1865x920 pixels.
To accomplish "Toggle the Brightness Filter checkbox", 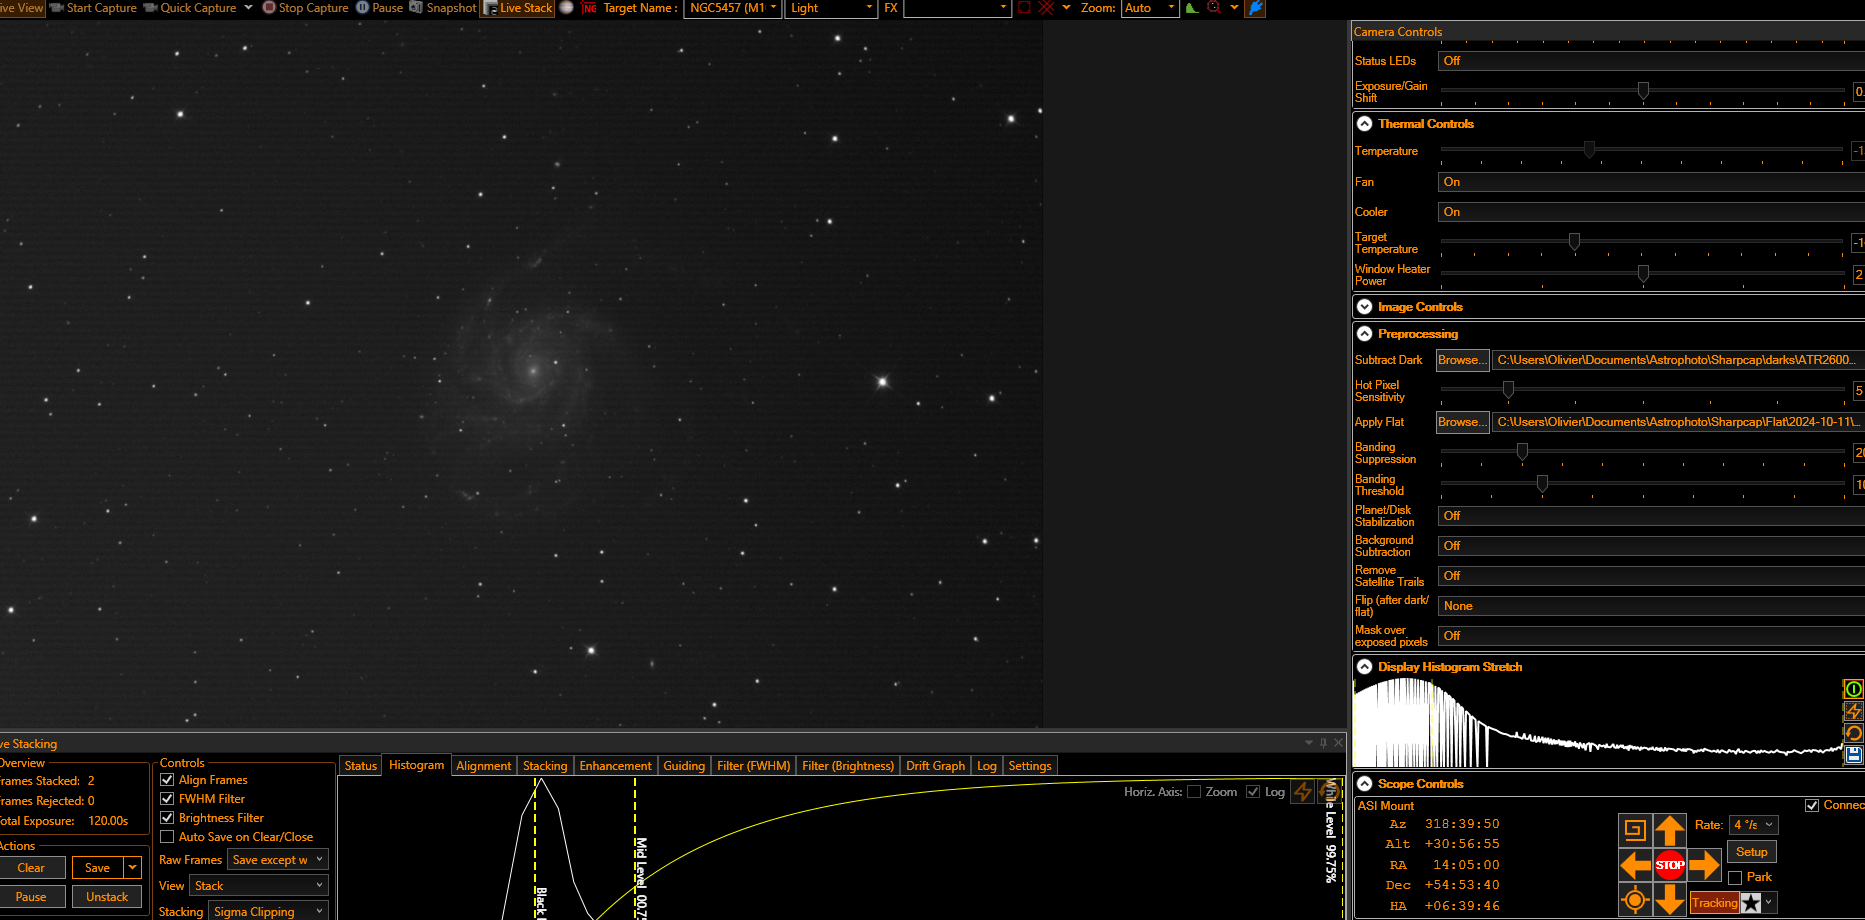I will pyautogui.click(x=167, y=818).
